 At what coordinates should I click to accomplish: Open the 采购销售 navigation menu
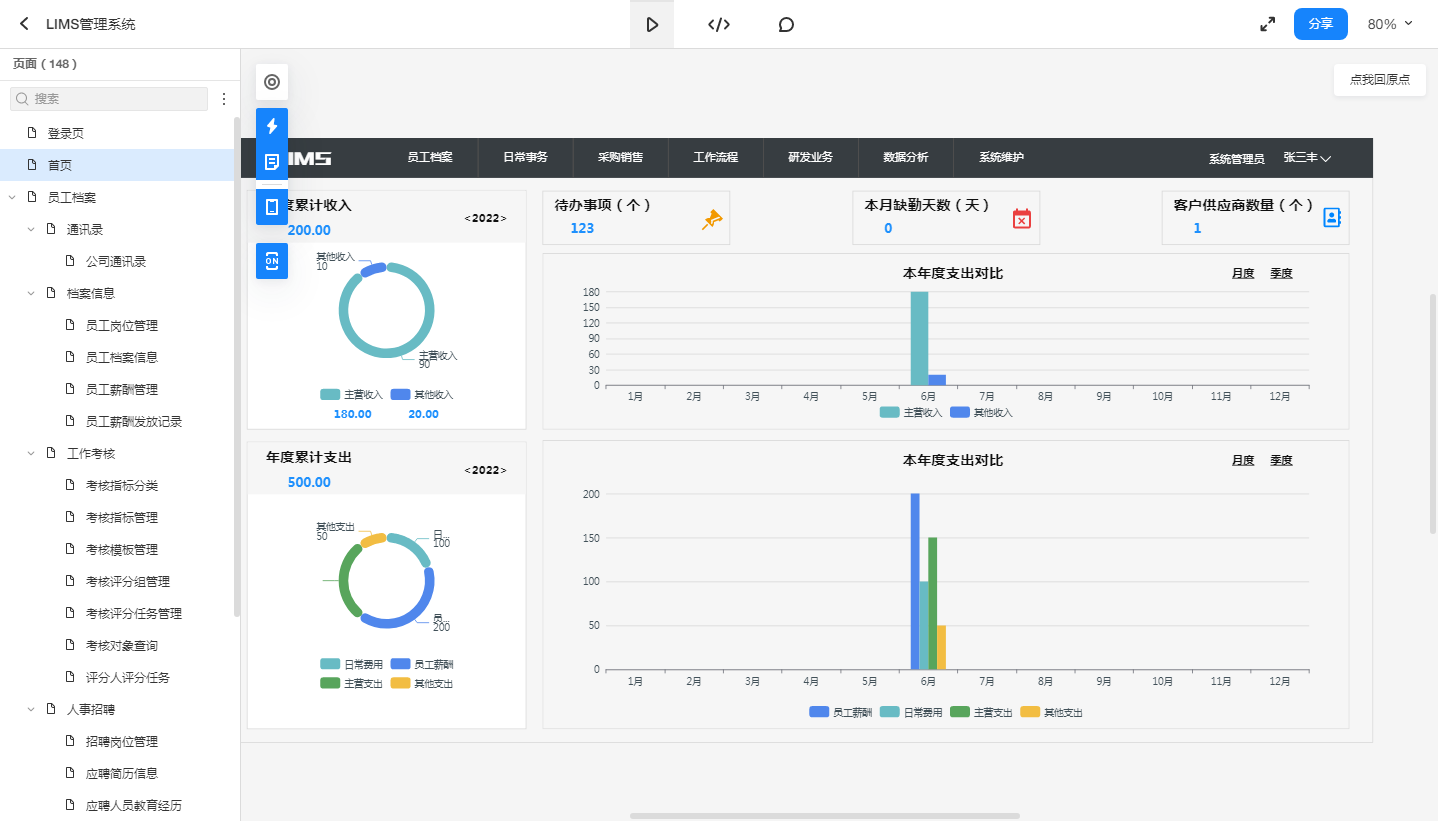[x=620, y=158]
